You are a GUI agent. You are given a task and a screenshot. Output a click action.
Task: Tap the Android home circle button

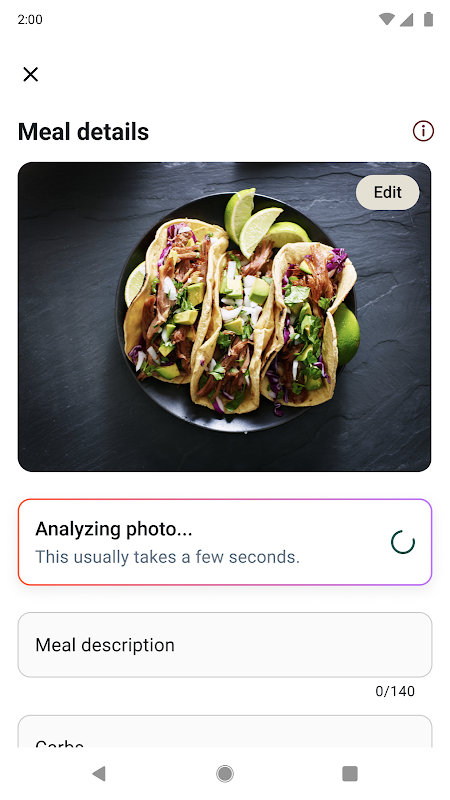(225, 773)
